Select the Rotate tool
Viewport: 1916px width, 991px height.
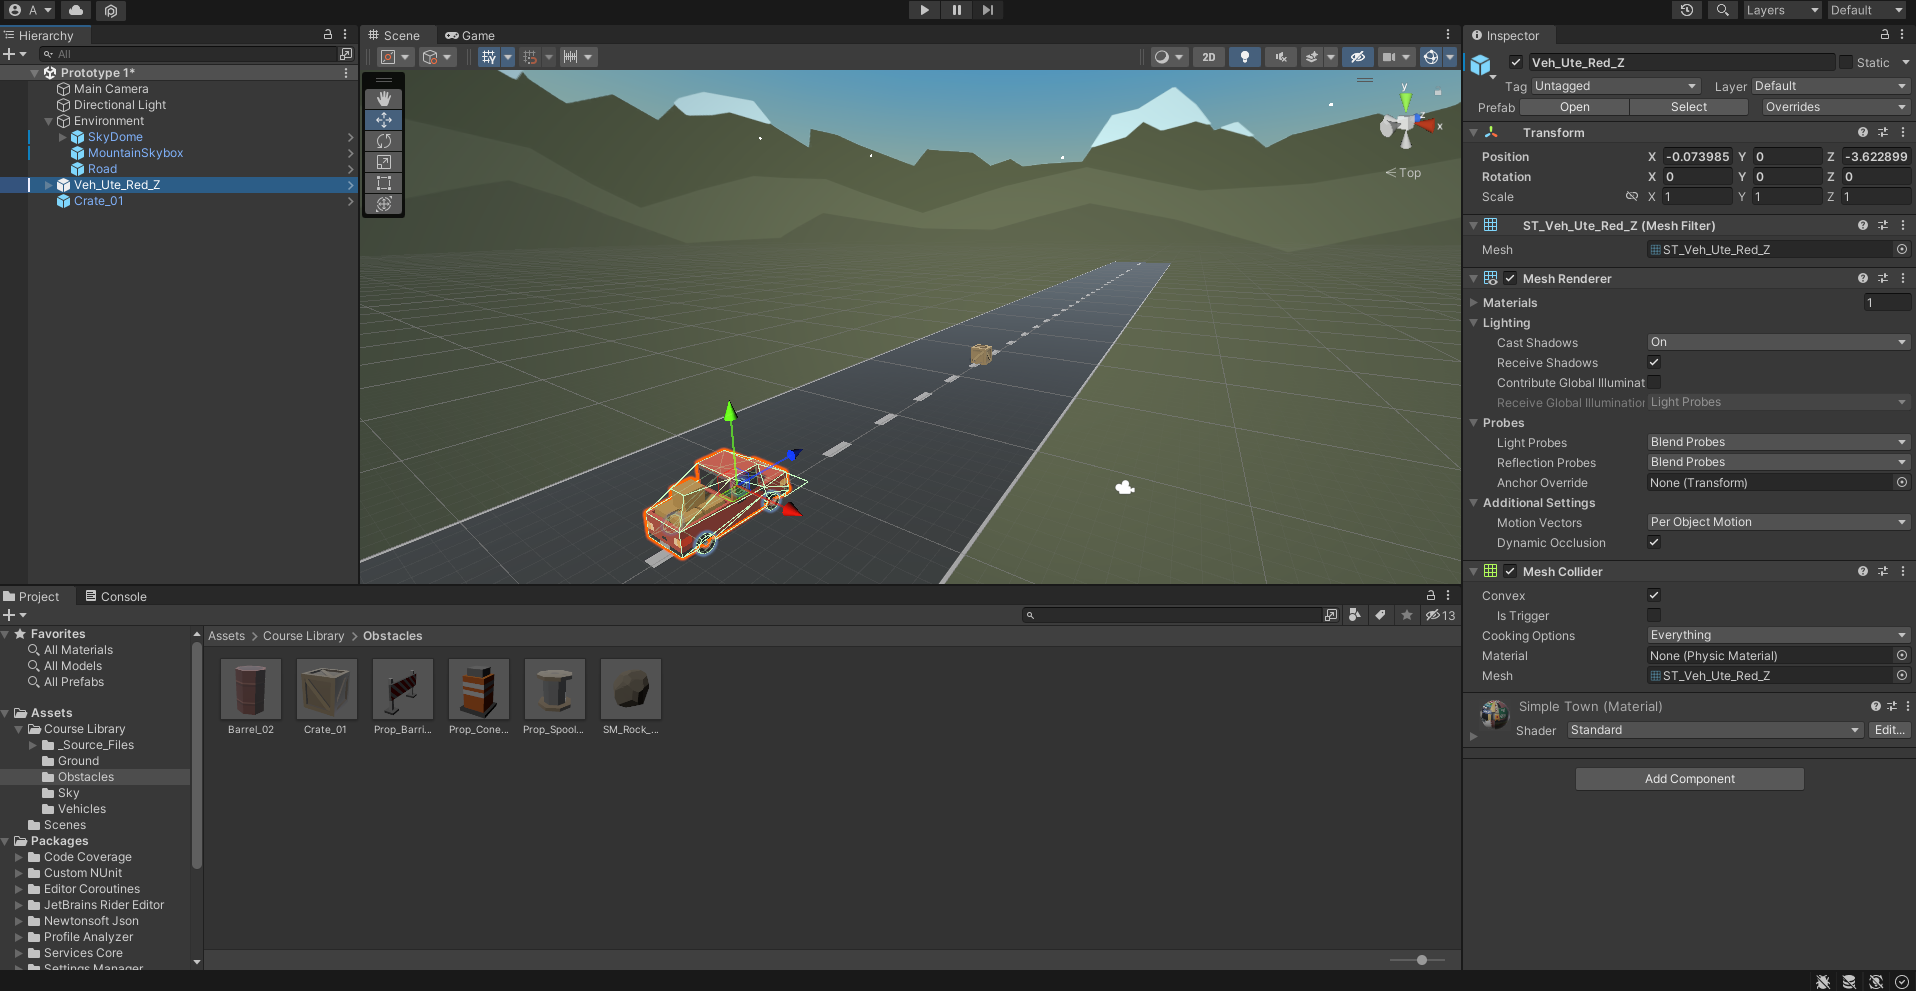coord(384,141)
